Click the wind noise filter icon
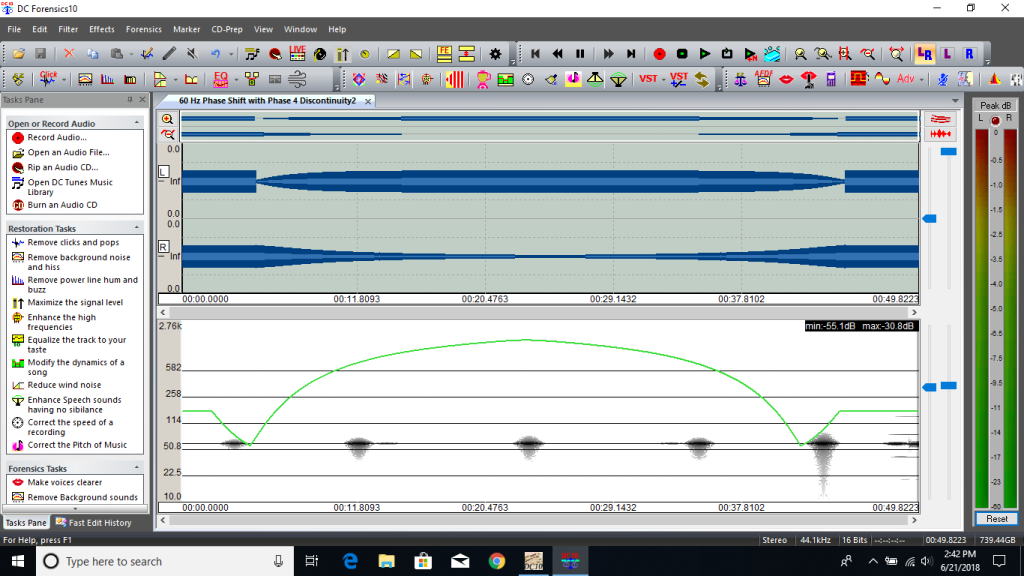The width and height of the screenshot is (1024, 576). 298,79
